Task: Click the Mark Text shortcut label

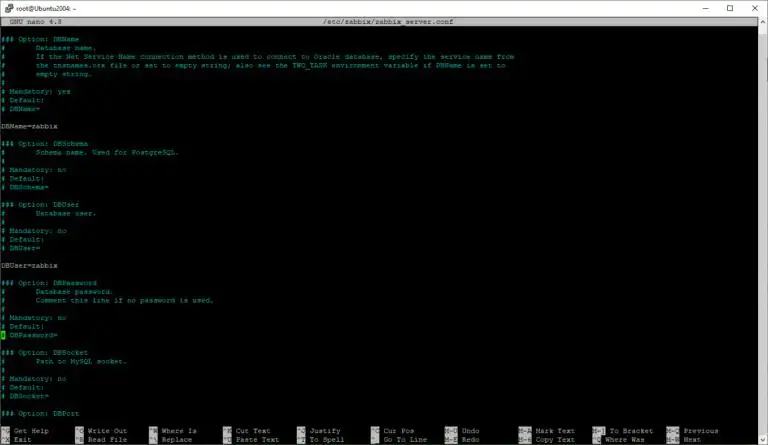Action: tap(555, 431)
